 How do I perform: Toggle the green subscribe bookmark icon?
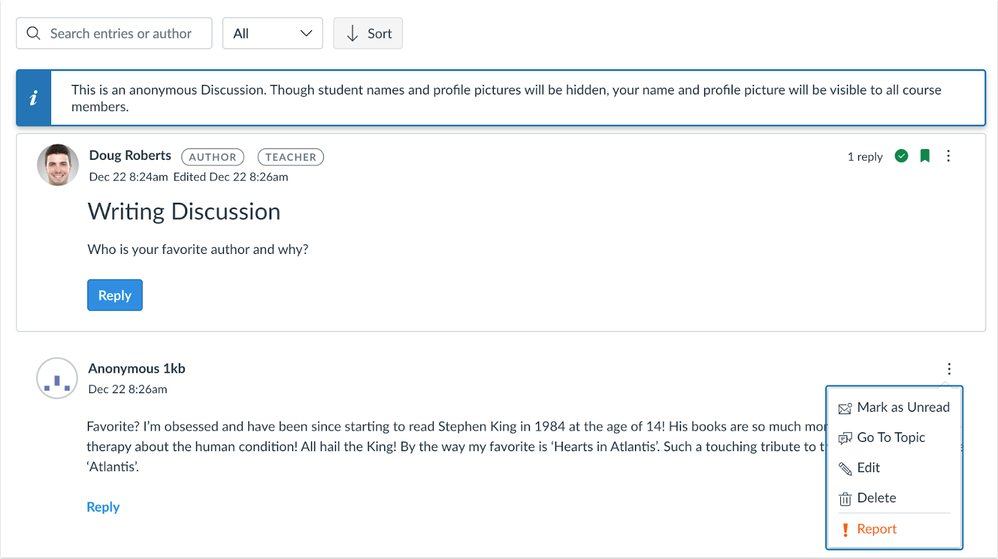pos(925,156)
